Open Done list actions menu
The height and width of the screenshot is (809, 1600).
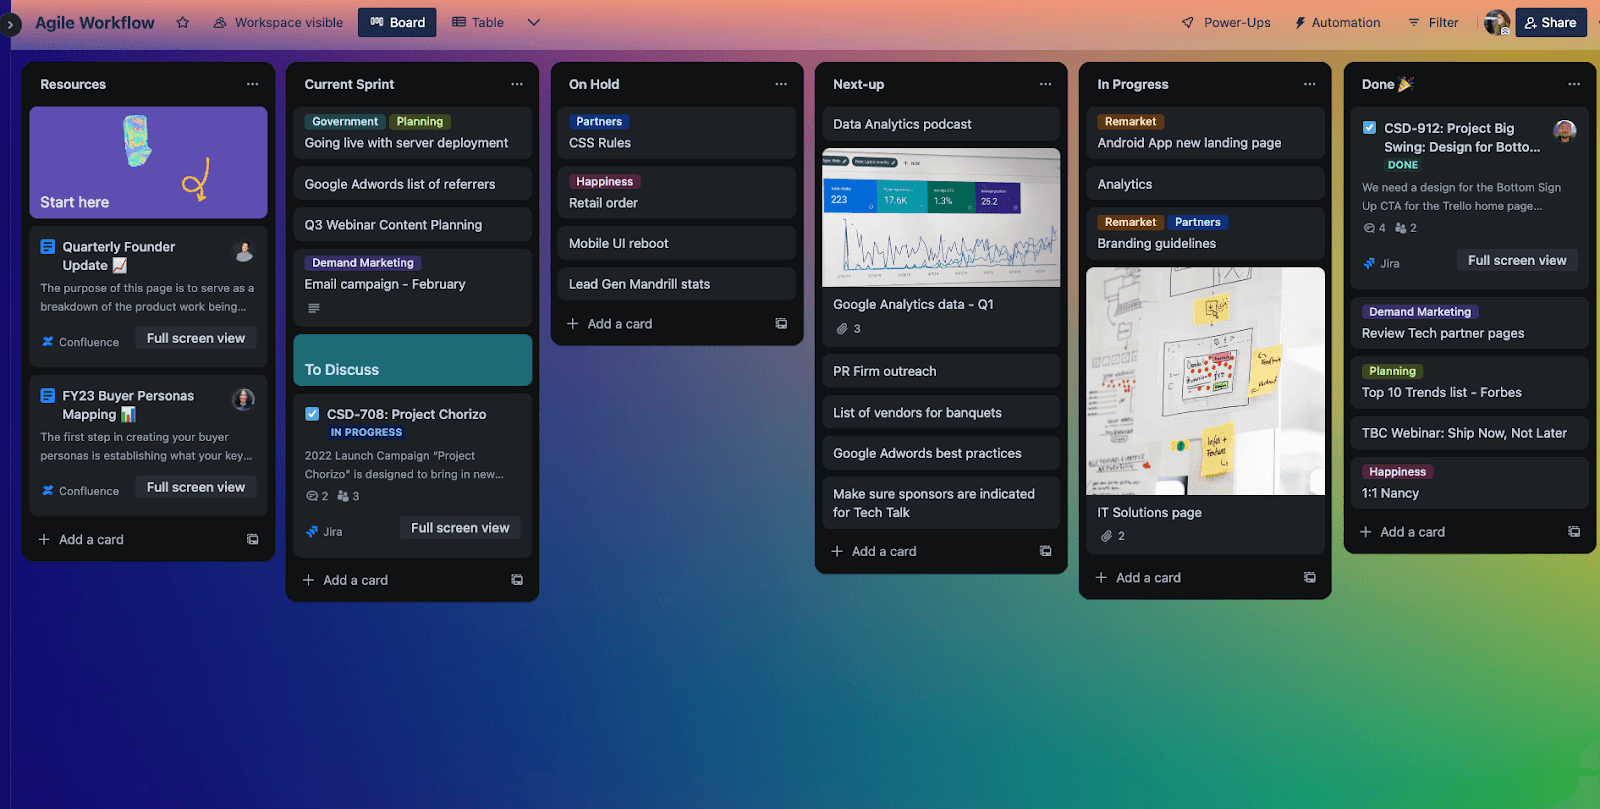pos(1574,84)
